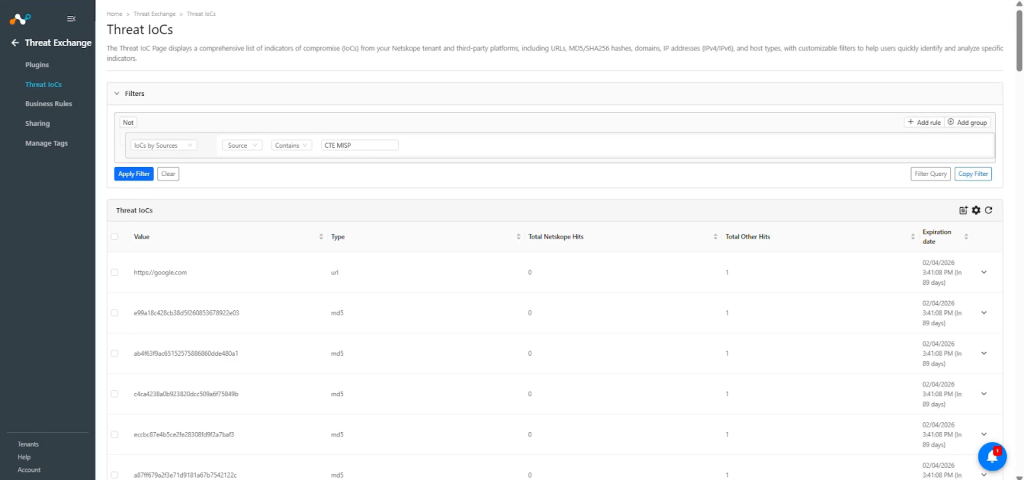This screenshot has width=1024, height=480.
Task: Collapse the Filters panel
Action: [x=117, y=93]
